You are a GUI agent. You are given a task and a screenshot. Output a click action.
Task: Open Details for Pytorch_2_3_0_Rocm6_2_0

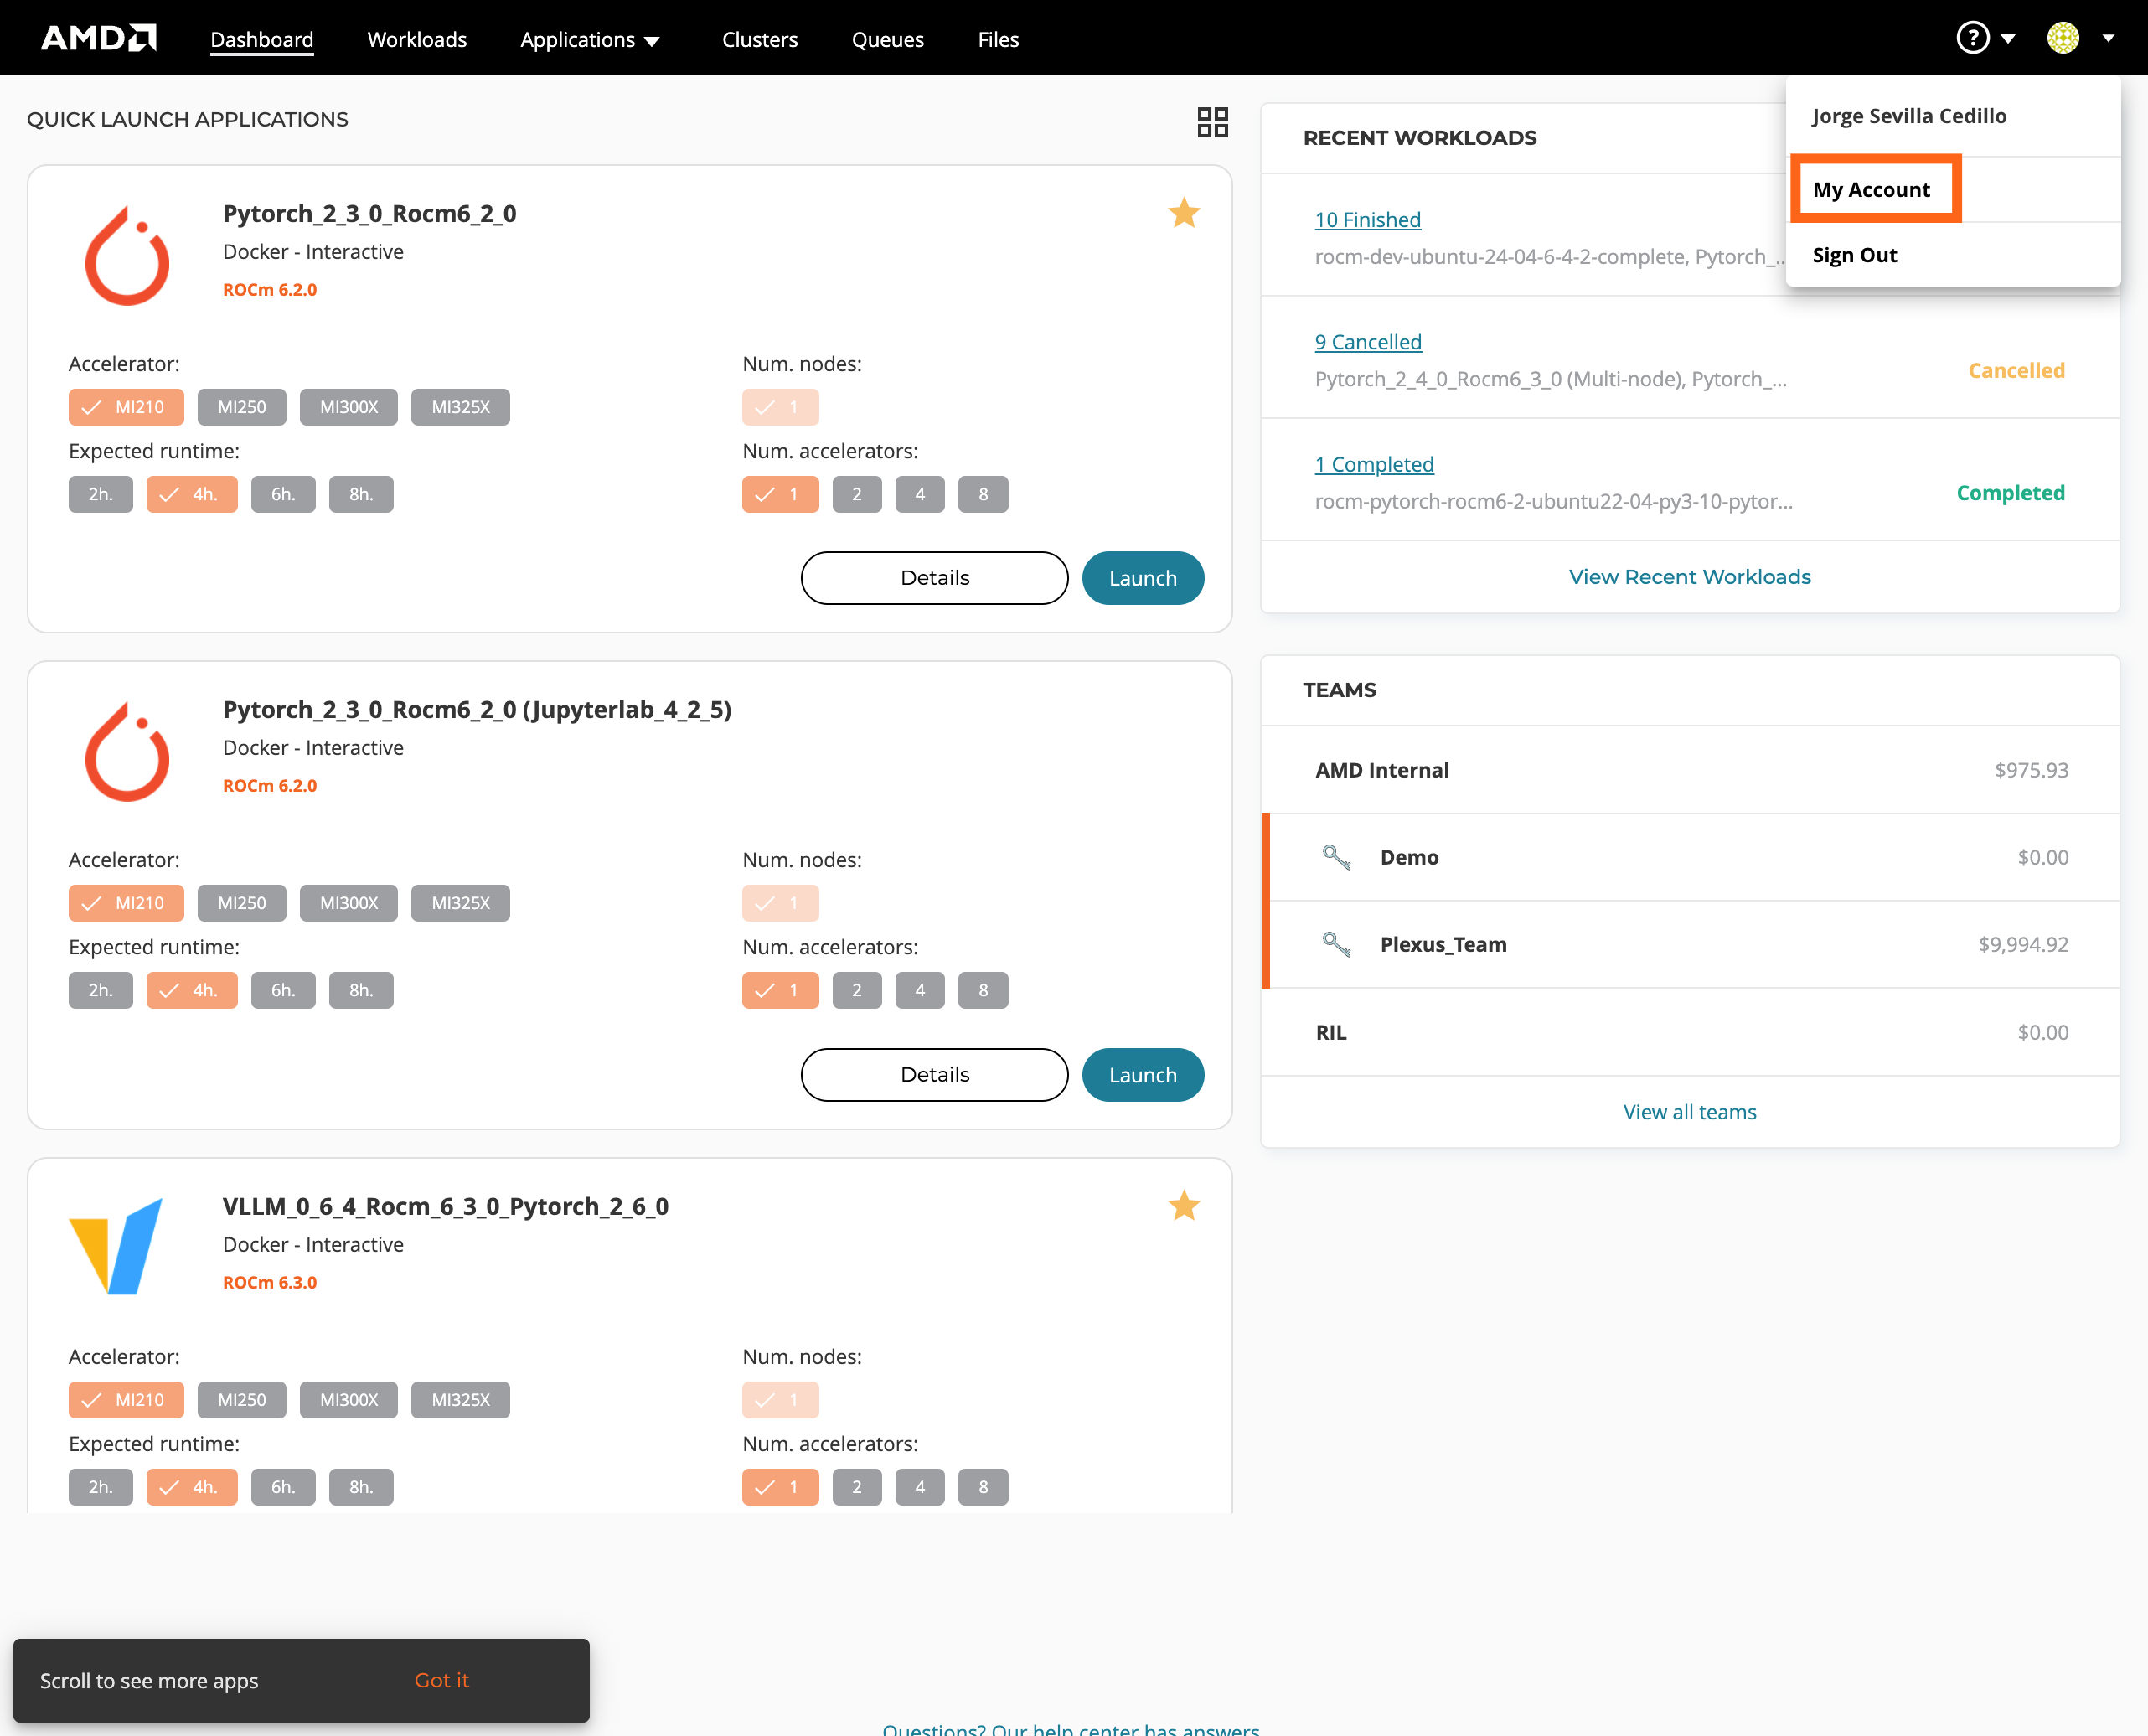(935, 578)
